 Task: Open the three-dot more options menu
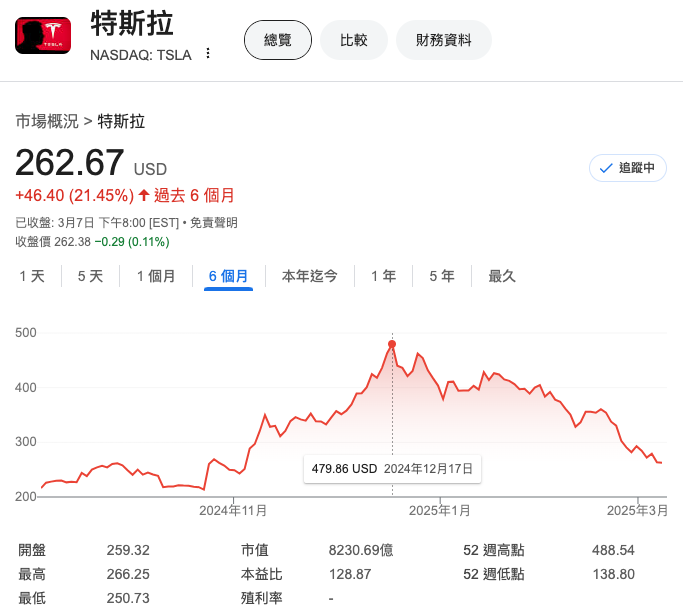[208, 53]
